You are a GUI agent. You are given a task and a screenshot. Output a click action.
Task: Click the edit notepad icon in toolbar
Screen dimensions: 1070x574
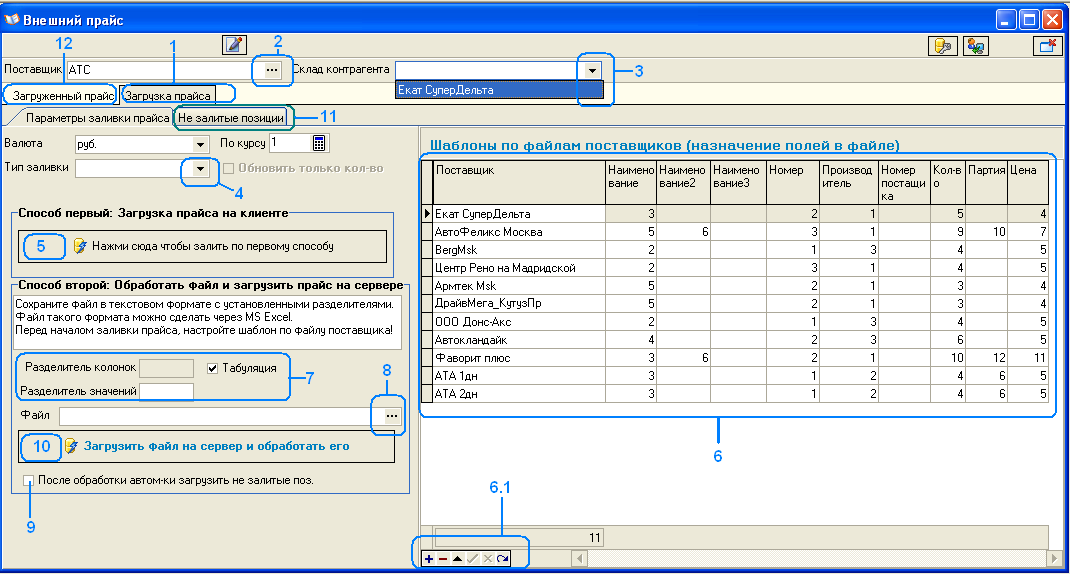point(234,45)
